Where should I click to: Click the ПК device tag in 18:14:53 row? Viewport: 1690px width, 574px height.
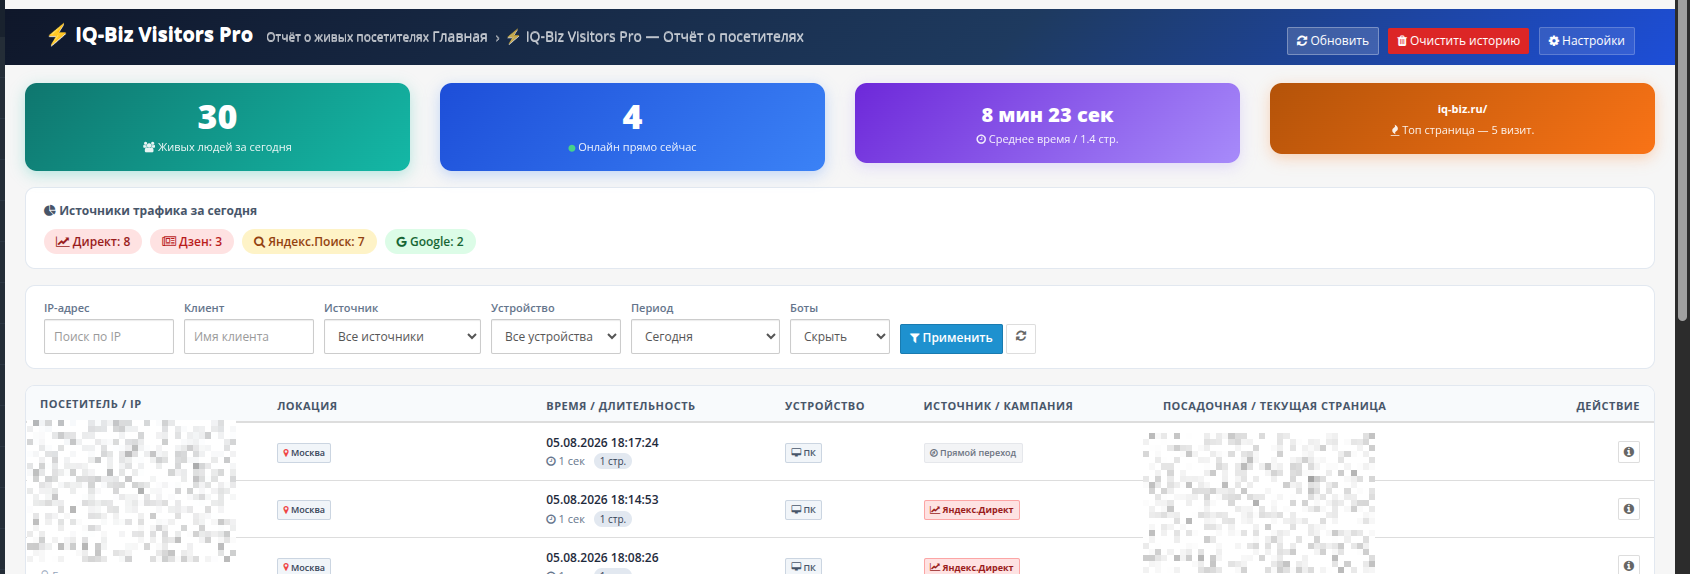[803, 510]
